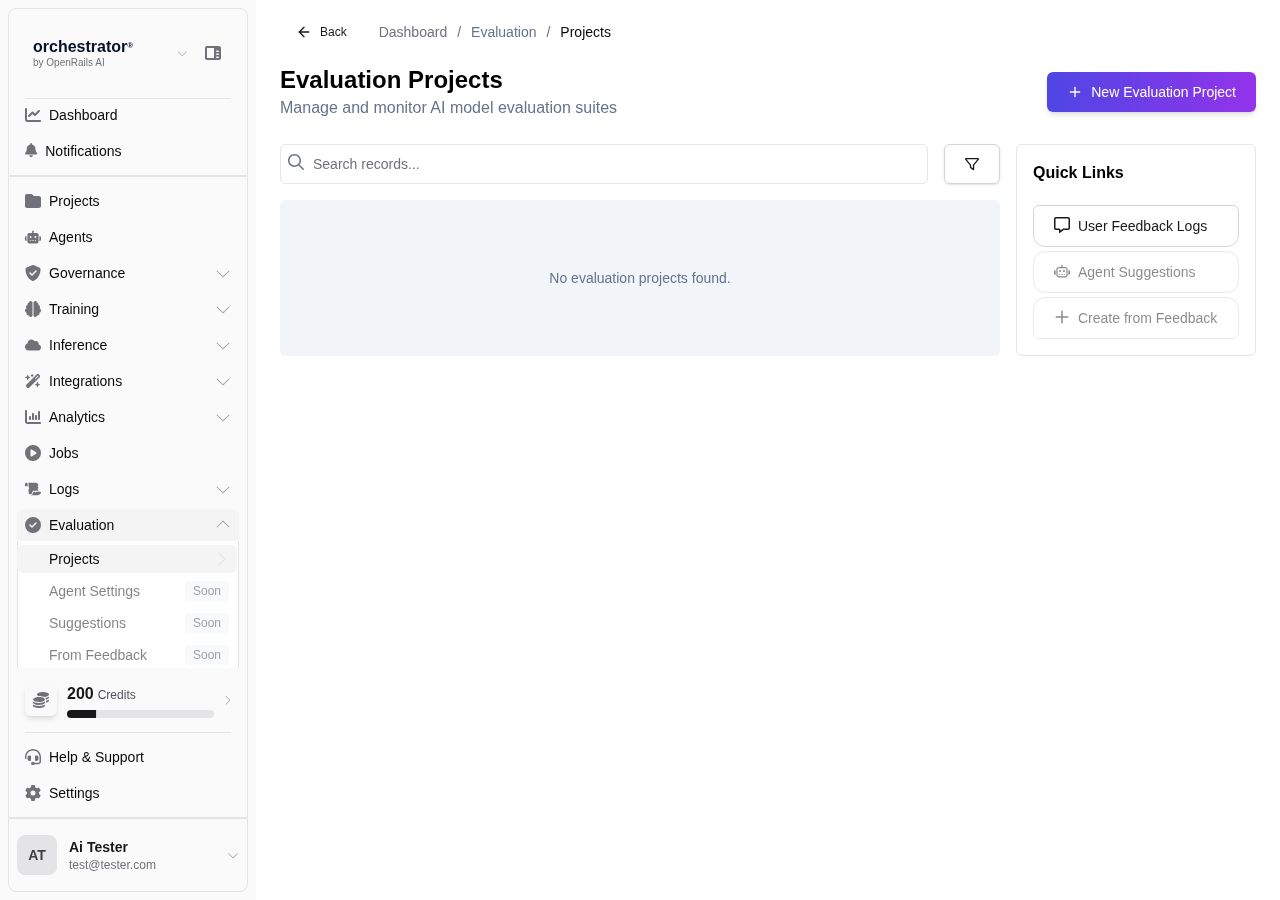Open the Evaluation breadcrumb link
Viewport: 1280px width, 900px height.
[503, 32]
